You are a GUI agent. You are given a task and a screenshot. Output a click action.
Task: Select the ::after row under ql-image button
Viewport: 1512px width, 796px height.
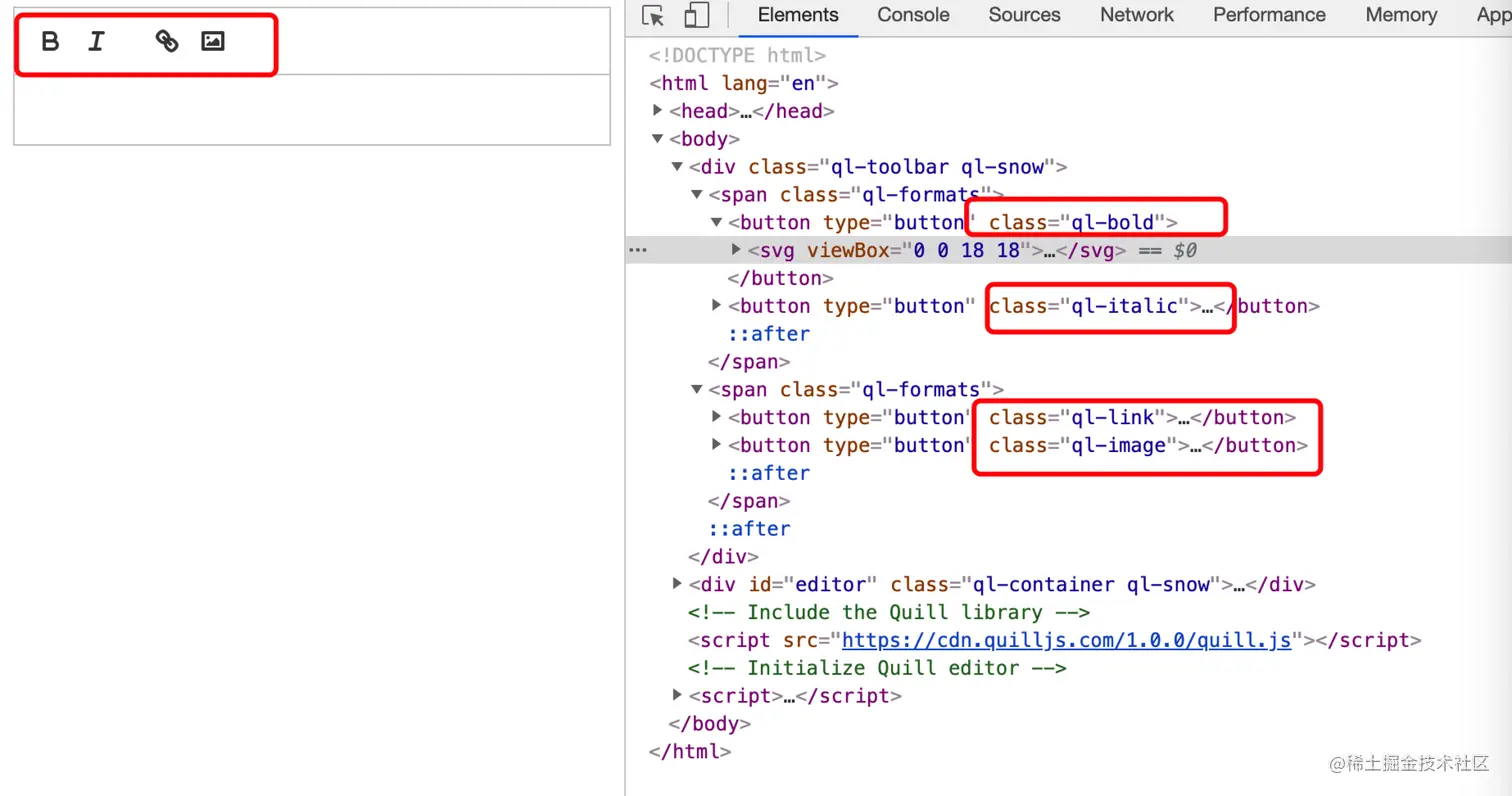769,473
